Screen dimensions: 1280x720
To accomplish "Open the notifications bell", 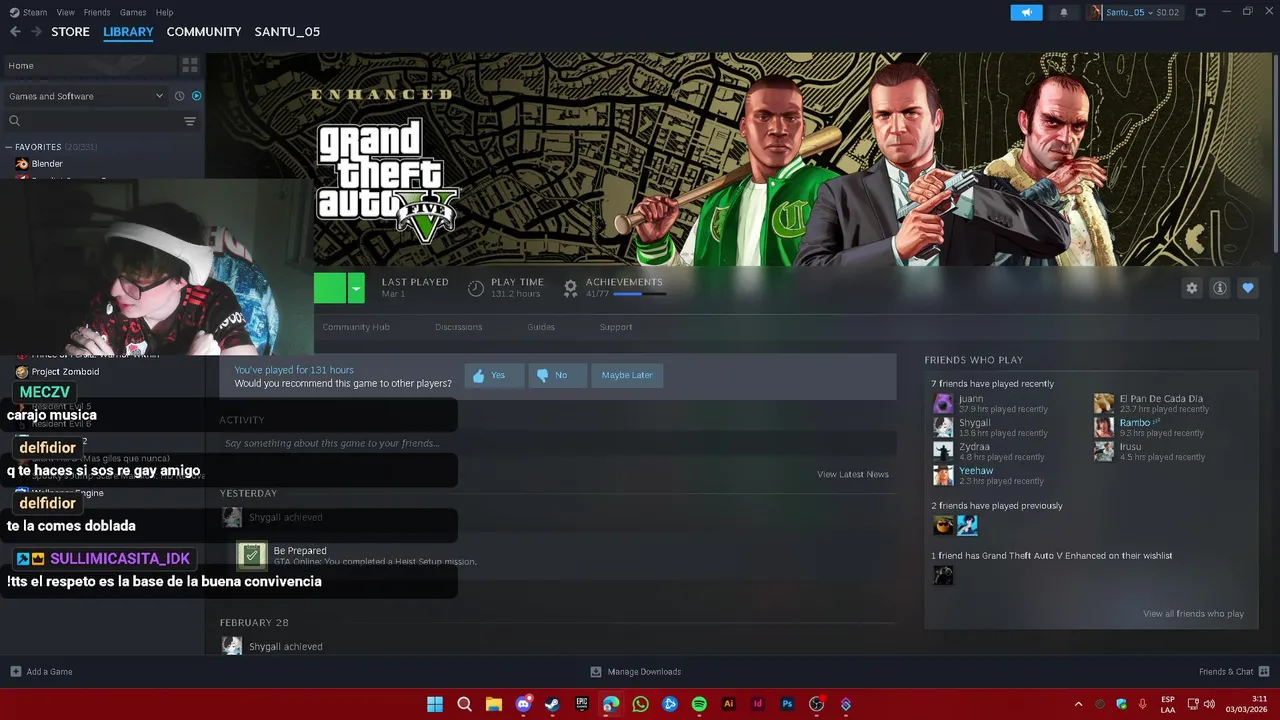I will pyautogui.click(x=1063, y=12).
